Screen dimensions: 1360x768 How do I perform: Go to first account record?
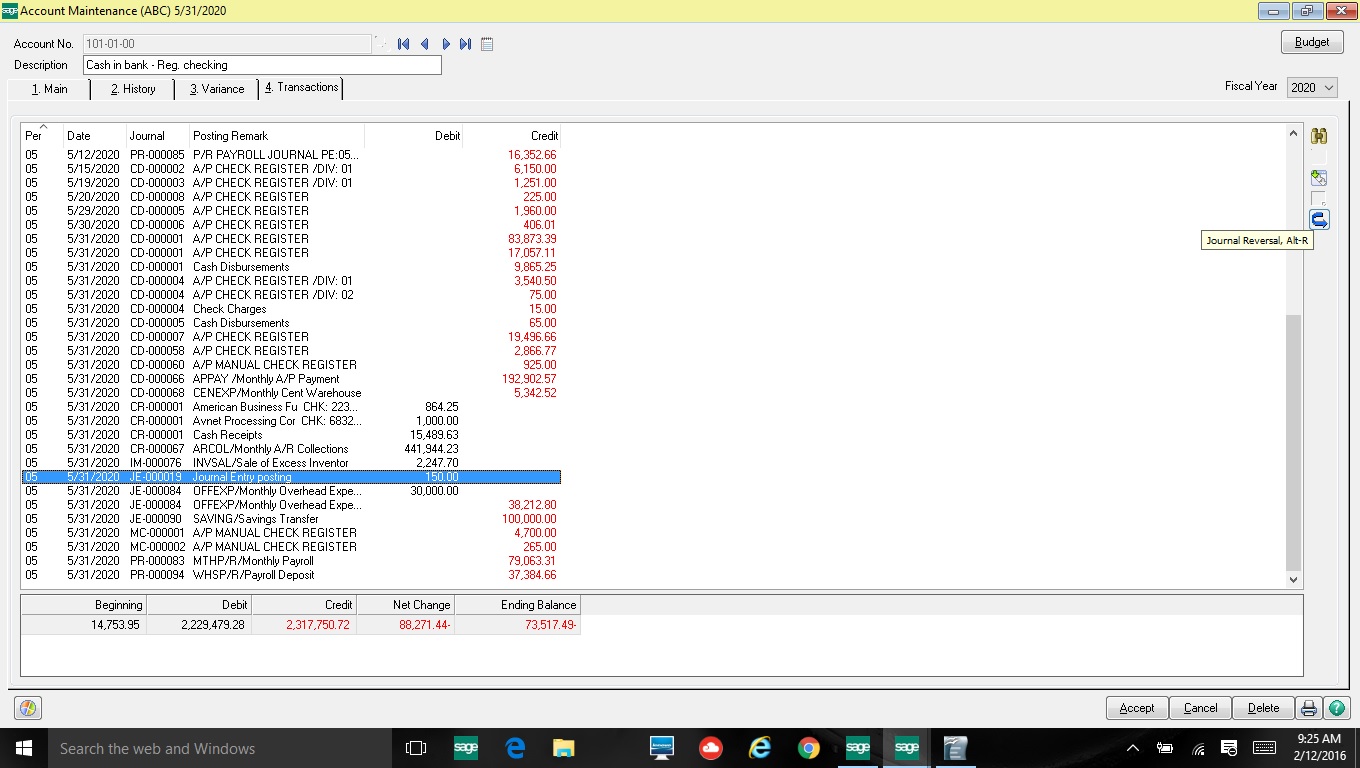pos(403,44)
